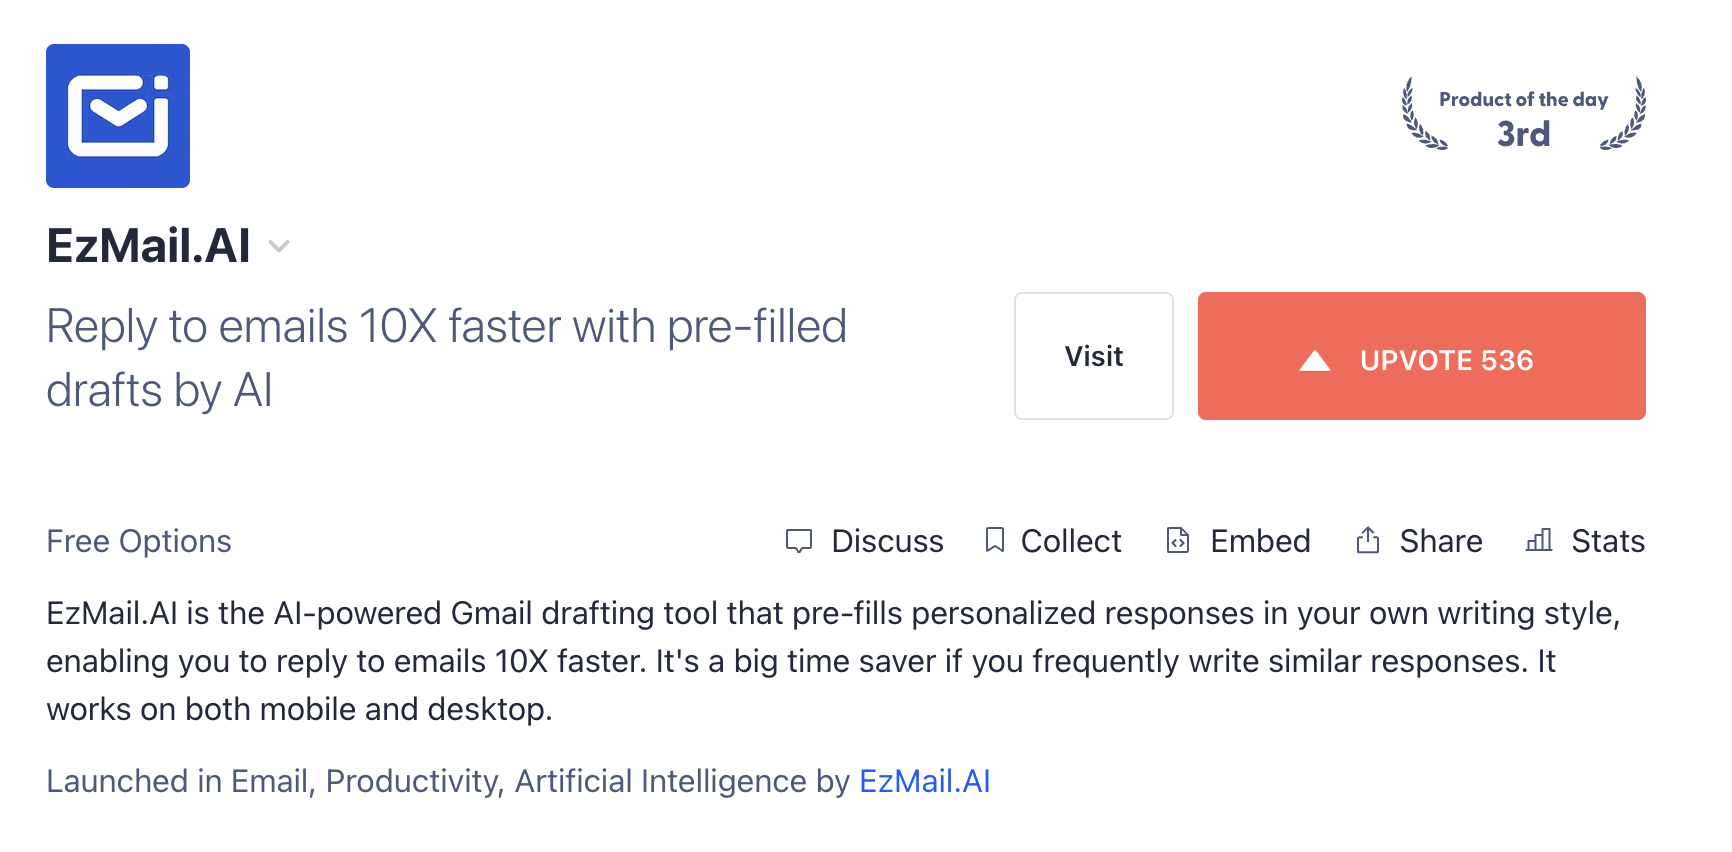Click the Embed code file icon

coord(1178,541)
